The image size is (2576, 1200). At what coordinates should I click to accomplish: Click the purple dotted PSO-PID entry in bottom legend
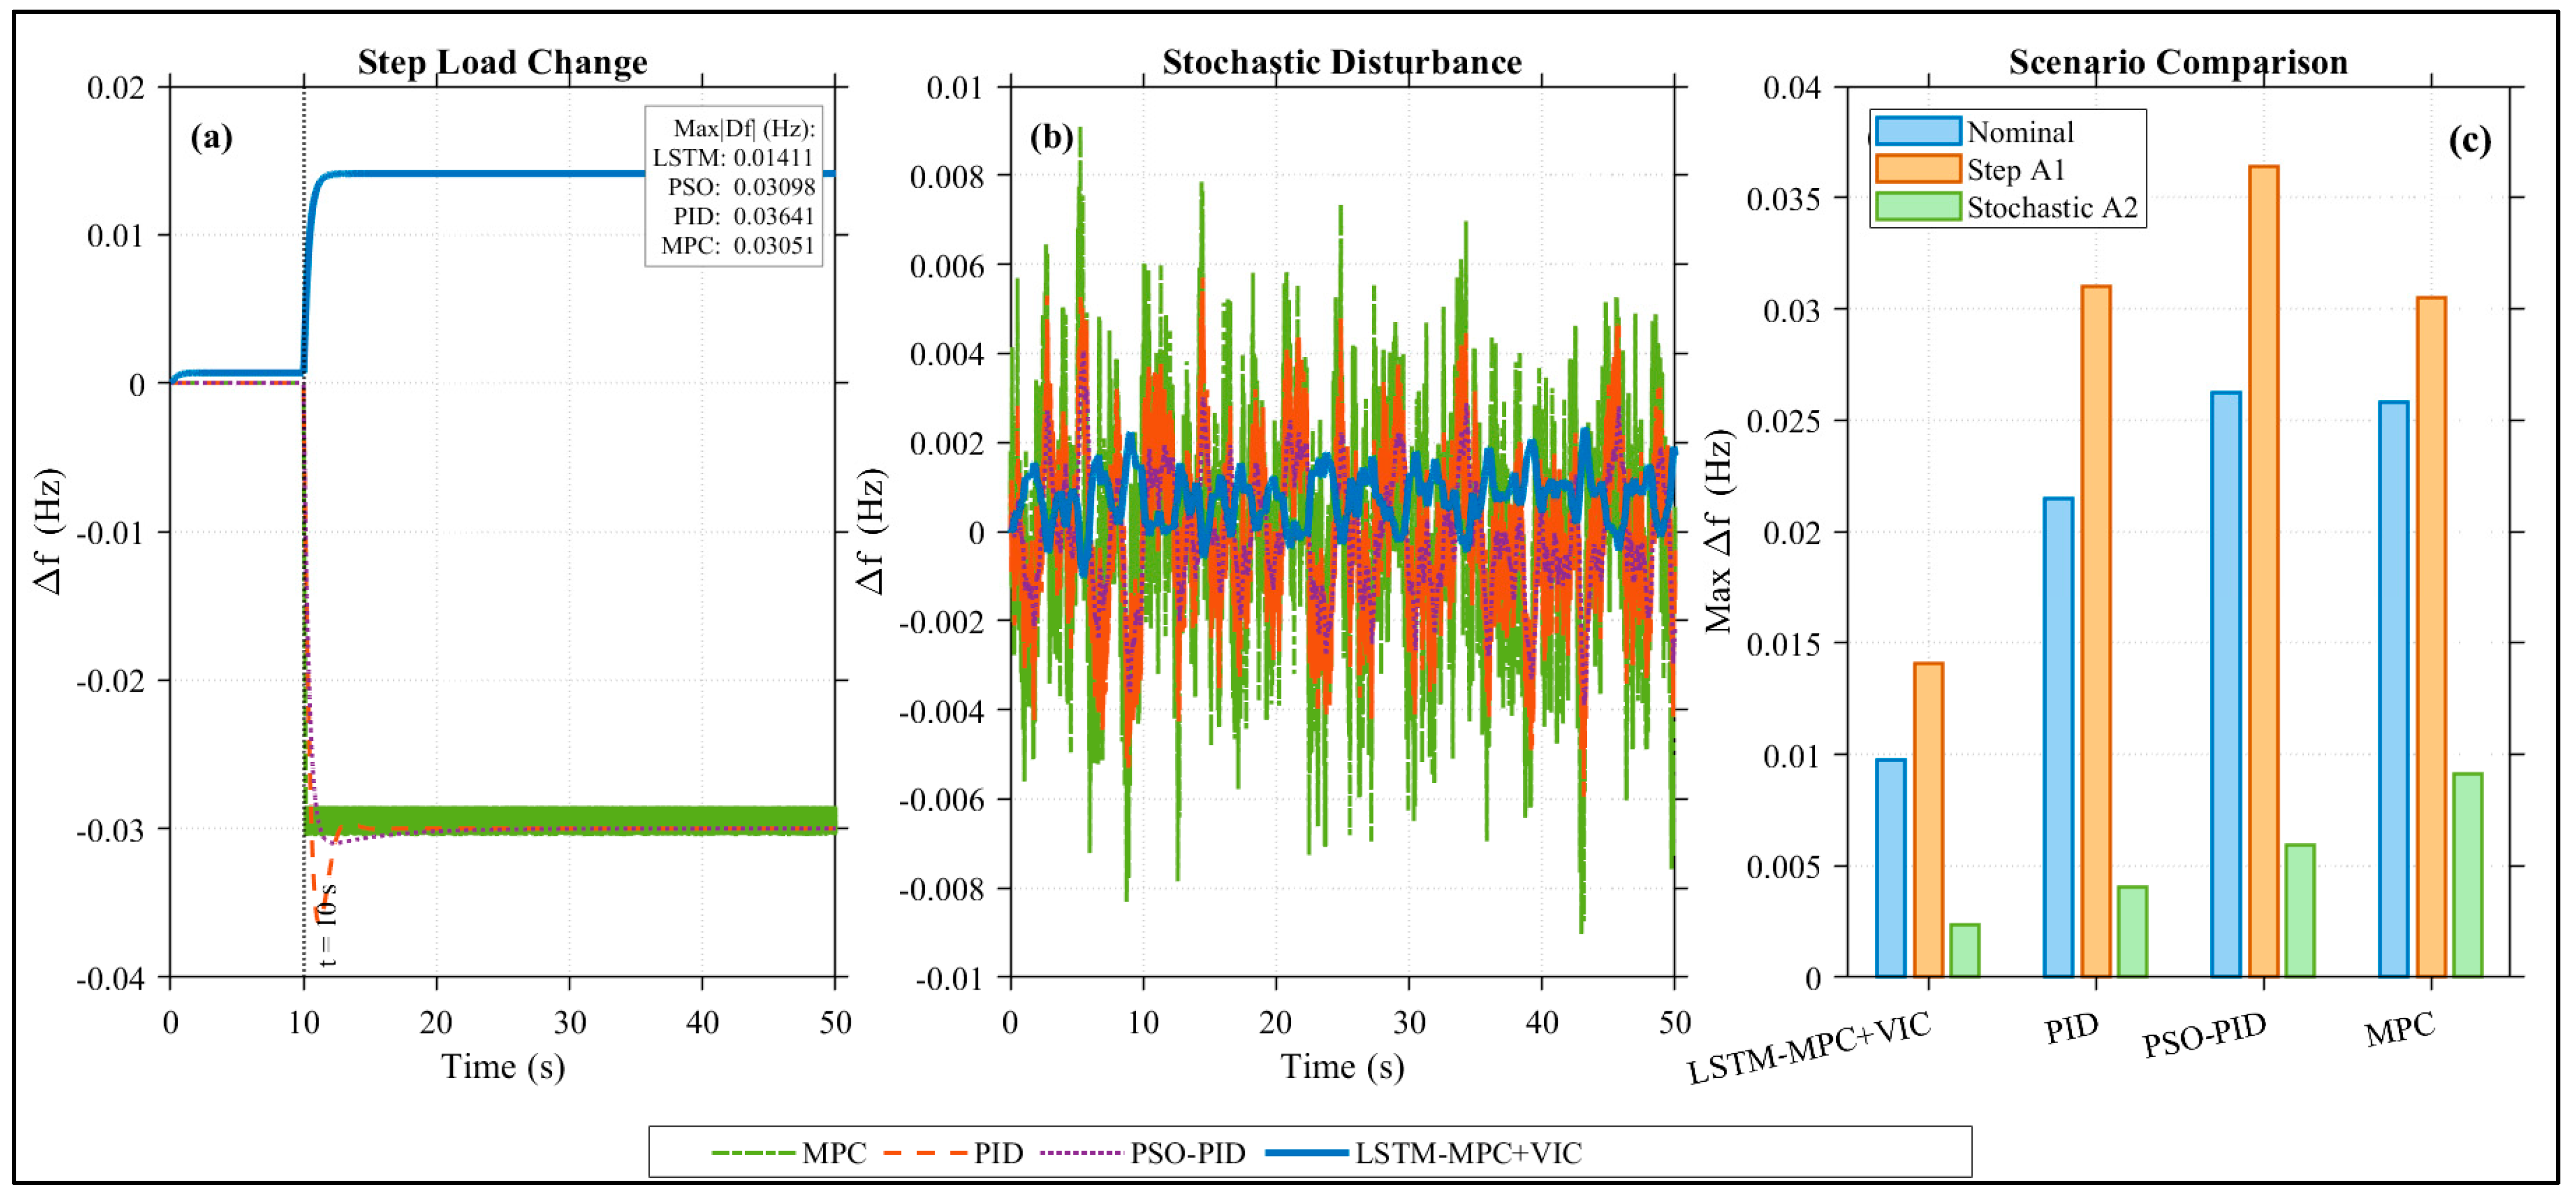tap(1143, 1152)
